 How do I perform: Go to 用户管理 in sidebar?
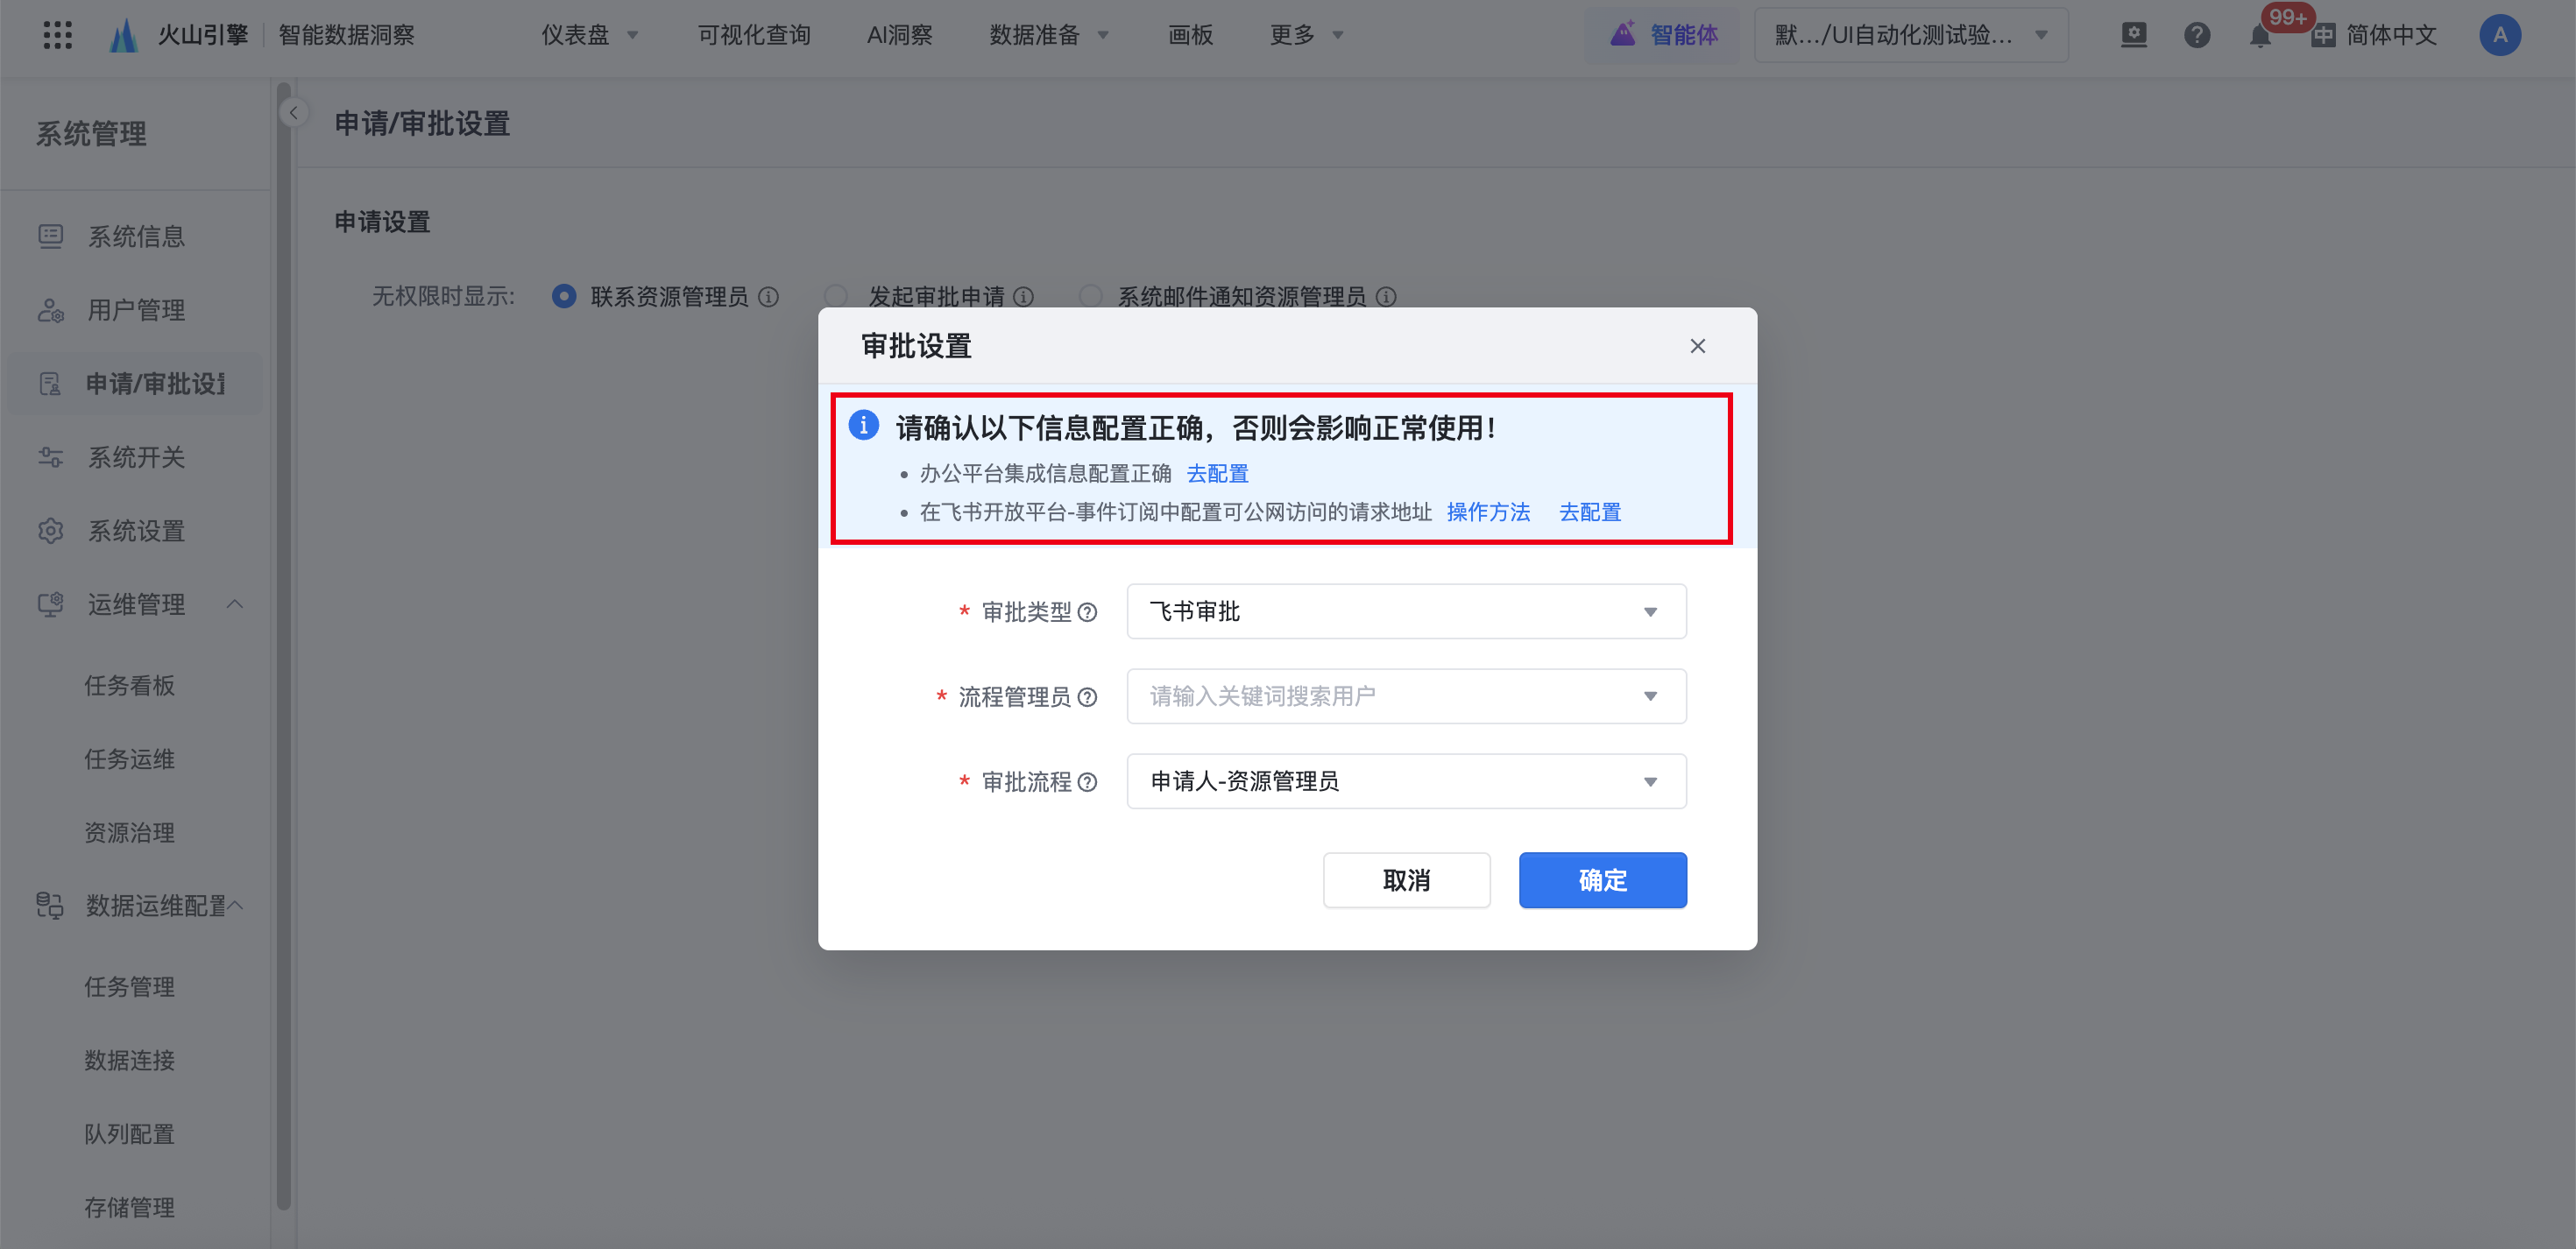[x=136, y=310]
